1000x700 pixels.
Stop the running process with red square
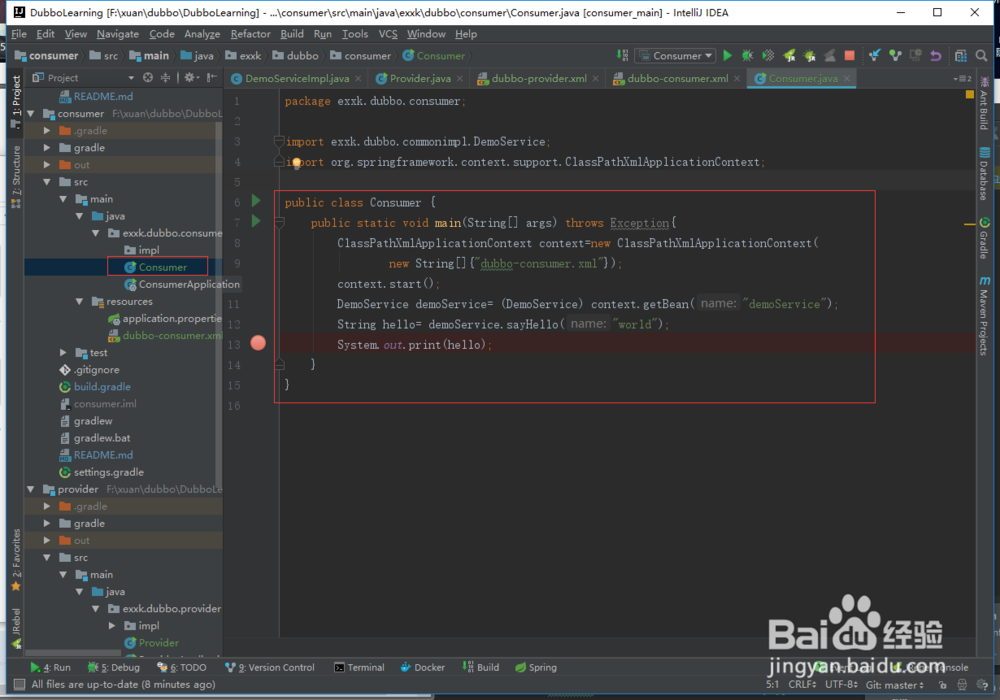(x=849, y=56)
